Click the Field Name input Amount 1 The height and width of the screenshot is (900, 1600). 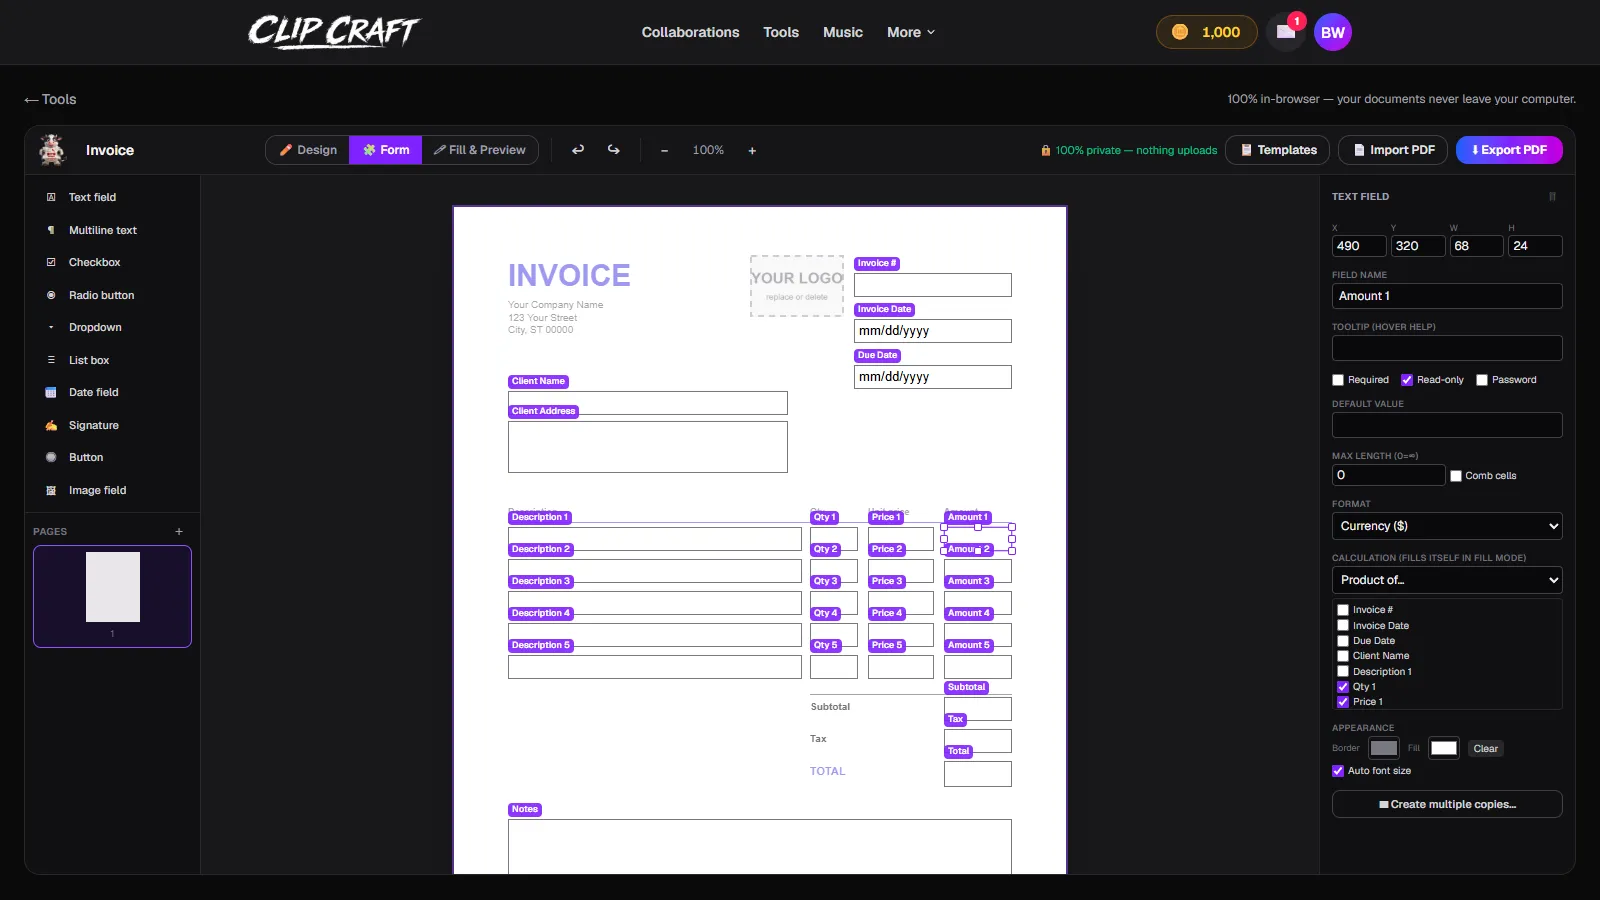pos(1447,296)
